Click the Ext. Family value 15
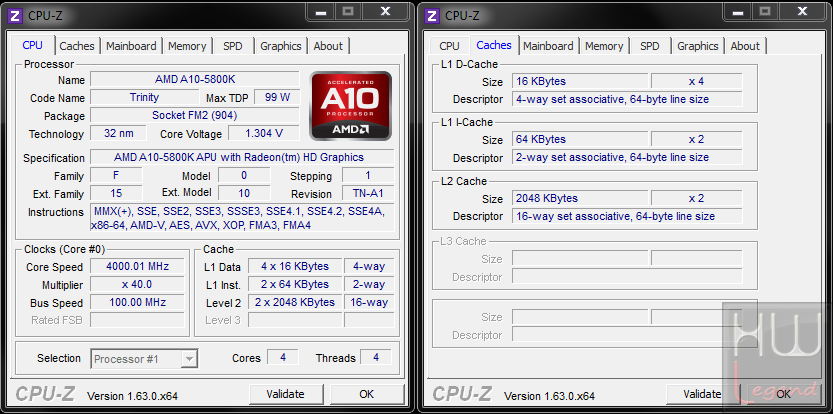833x414 pixels. pos(116,193)
